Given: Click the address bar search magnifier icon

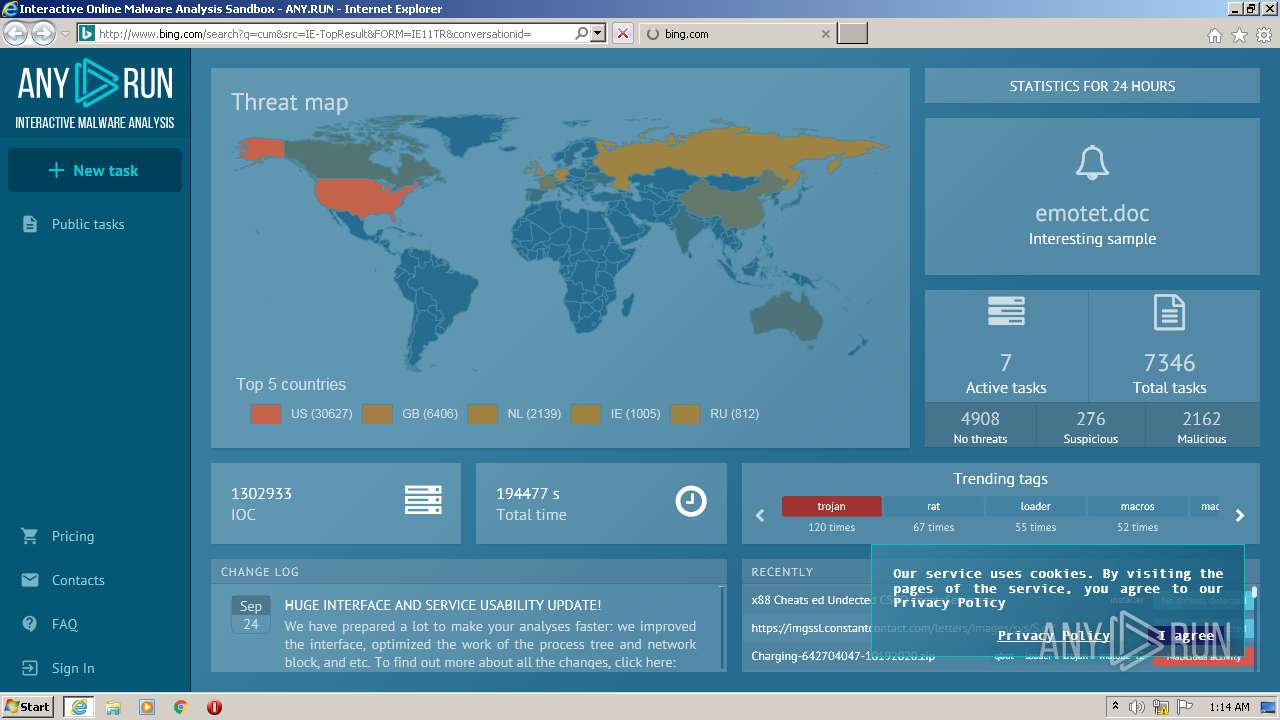Looking at the screenshot, I should 581,34.
